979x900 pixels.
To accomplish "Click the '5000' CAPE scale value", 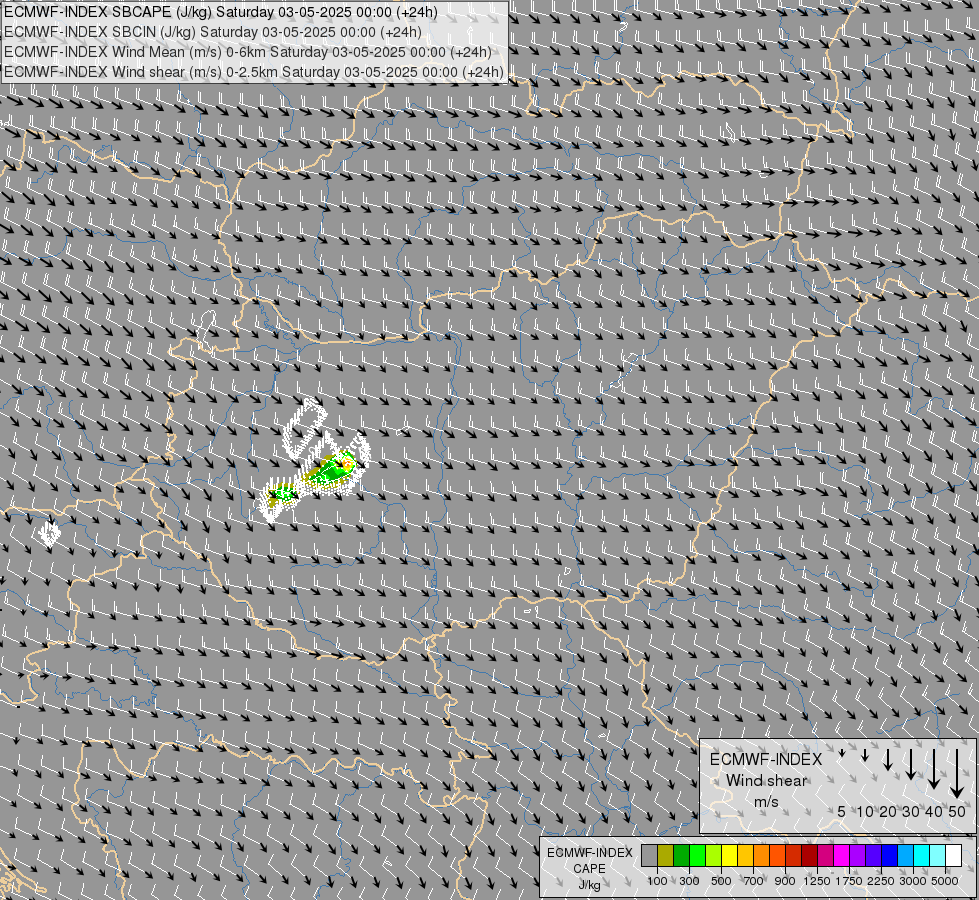I will [945, 881].
